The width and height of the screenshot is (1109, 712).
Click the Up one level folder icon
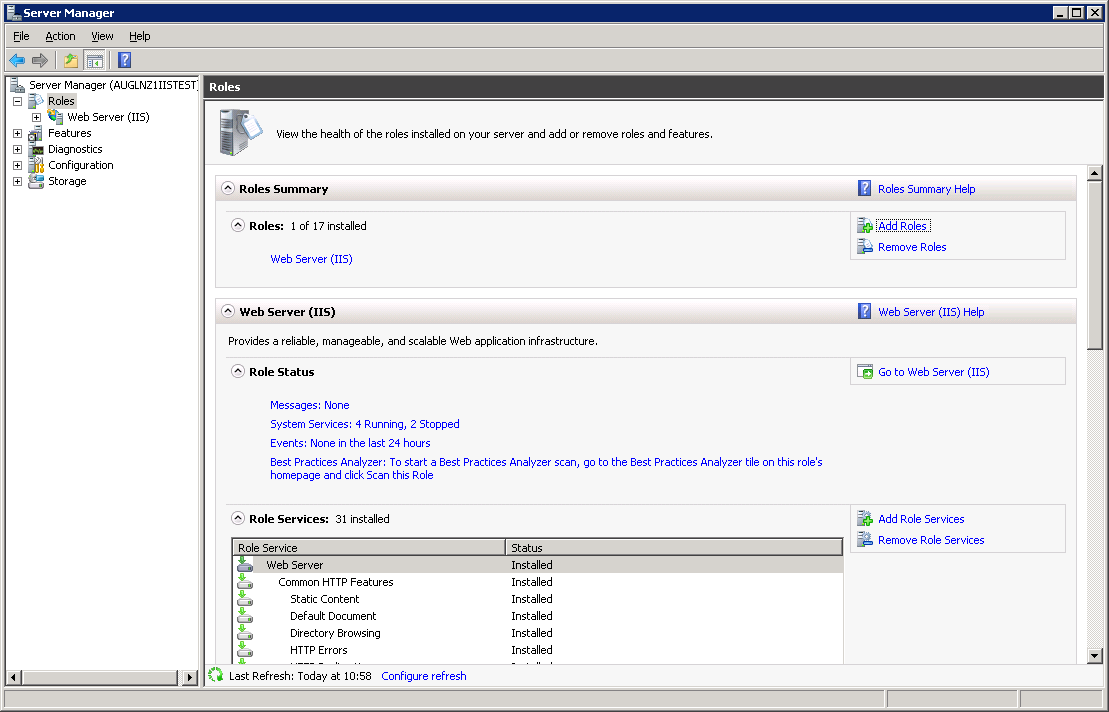tap(71, 60)
